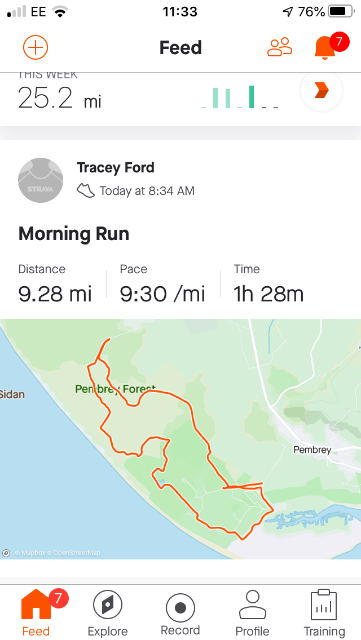The height and width of the screenshot is (640, 361).
Task: Open the Morning Run activity title
Action: click(74, 234)
